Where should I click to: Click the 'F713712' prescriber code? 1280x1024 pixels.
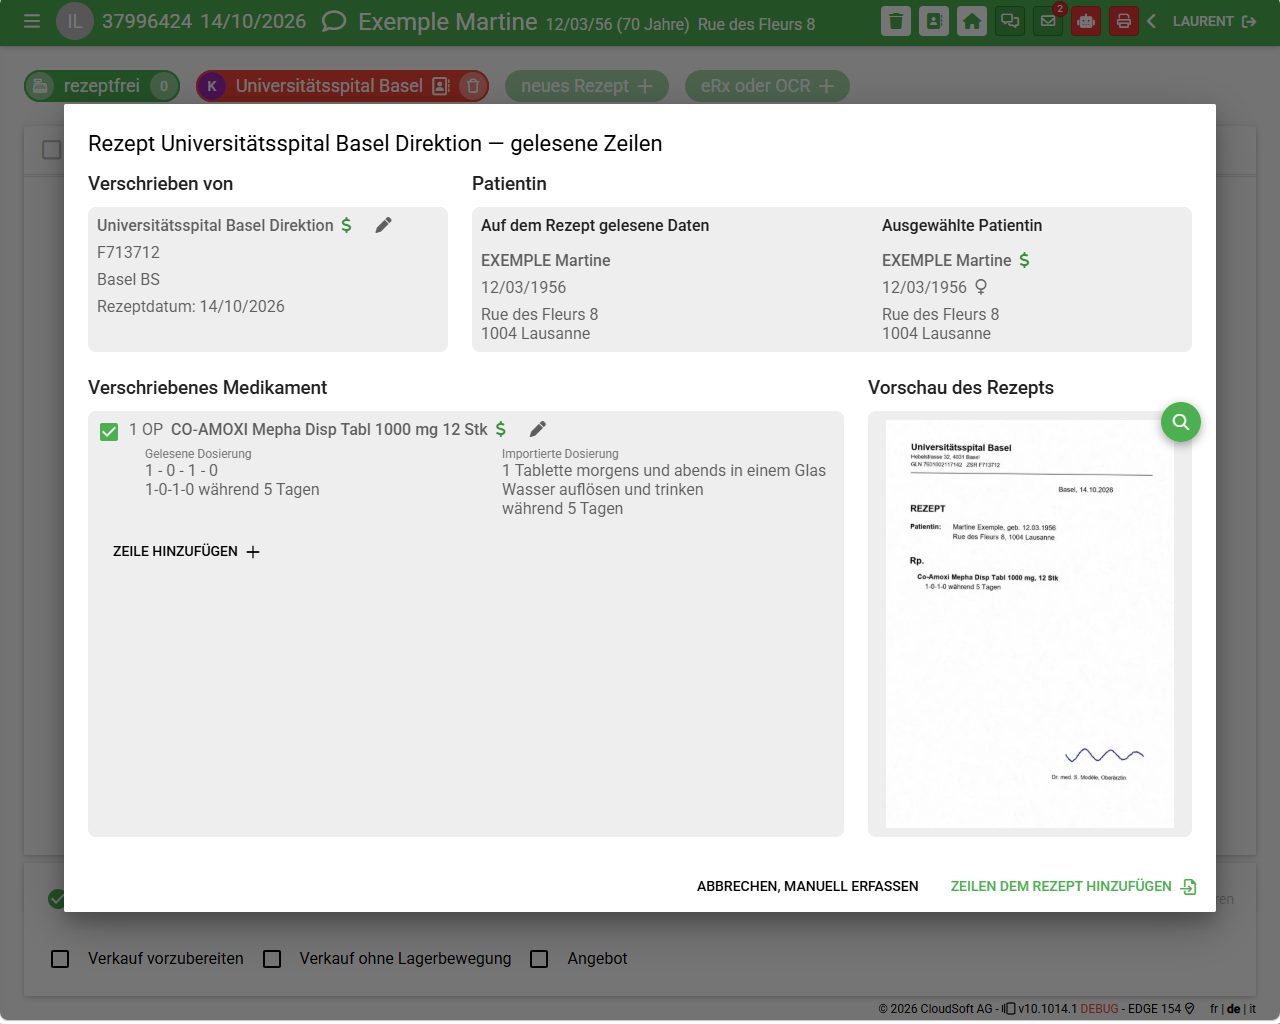128,253
